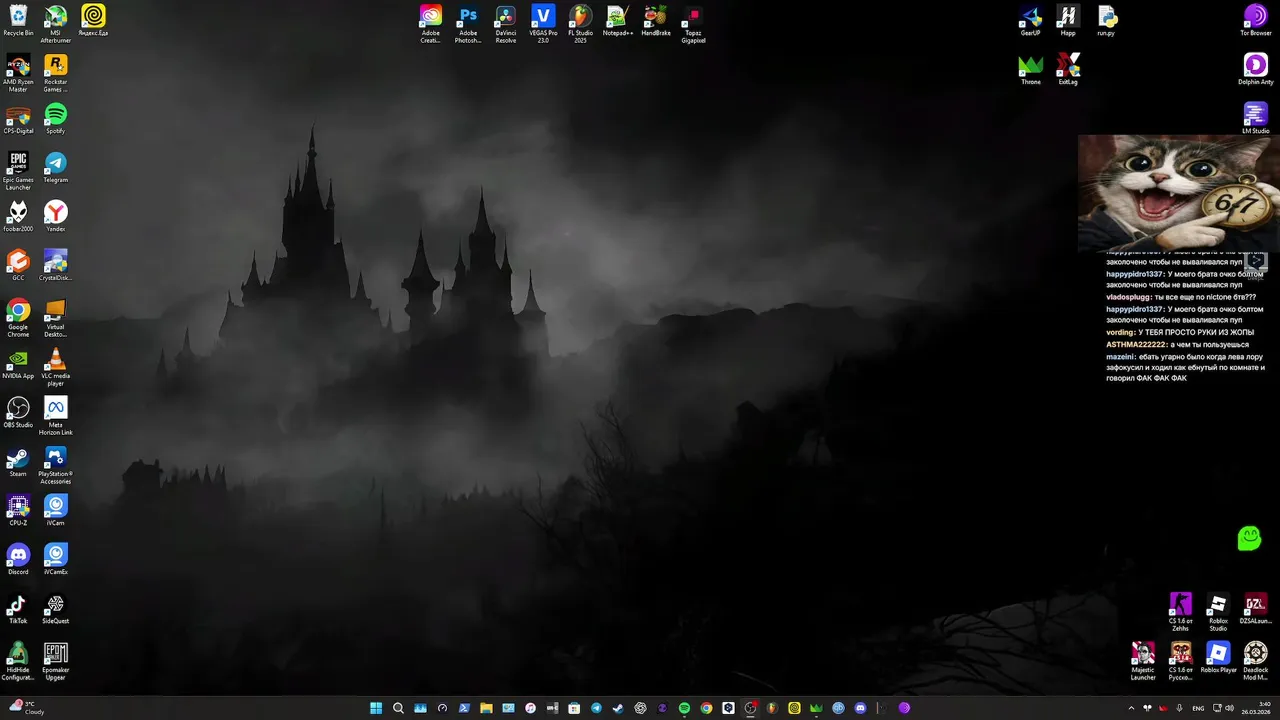Launch VEGAS Pro 23.0 shortcut
Image resolution: width=1280 pixels, height=720 pixels.
[x=543, y=24]
